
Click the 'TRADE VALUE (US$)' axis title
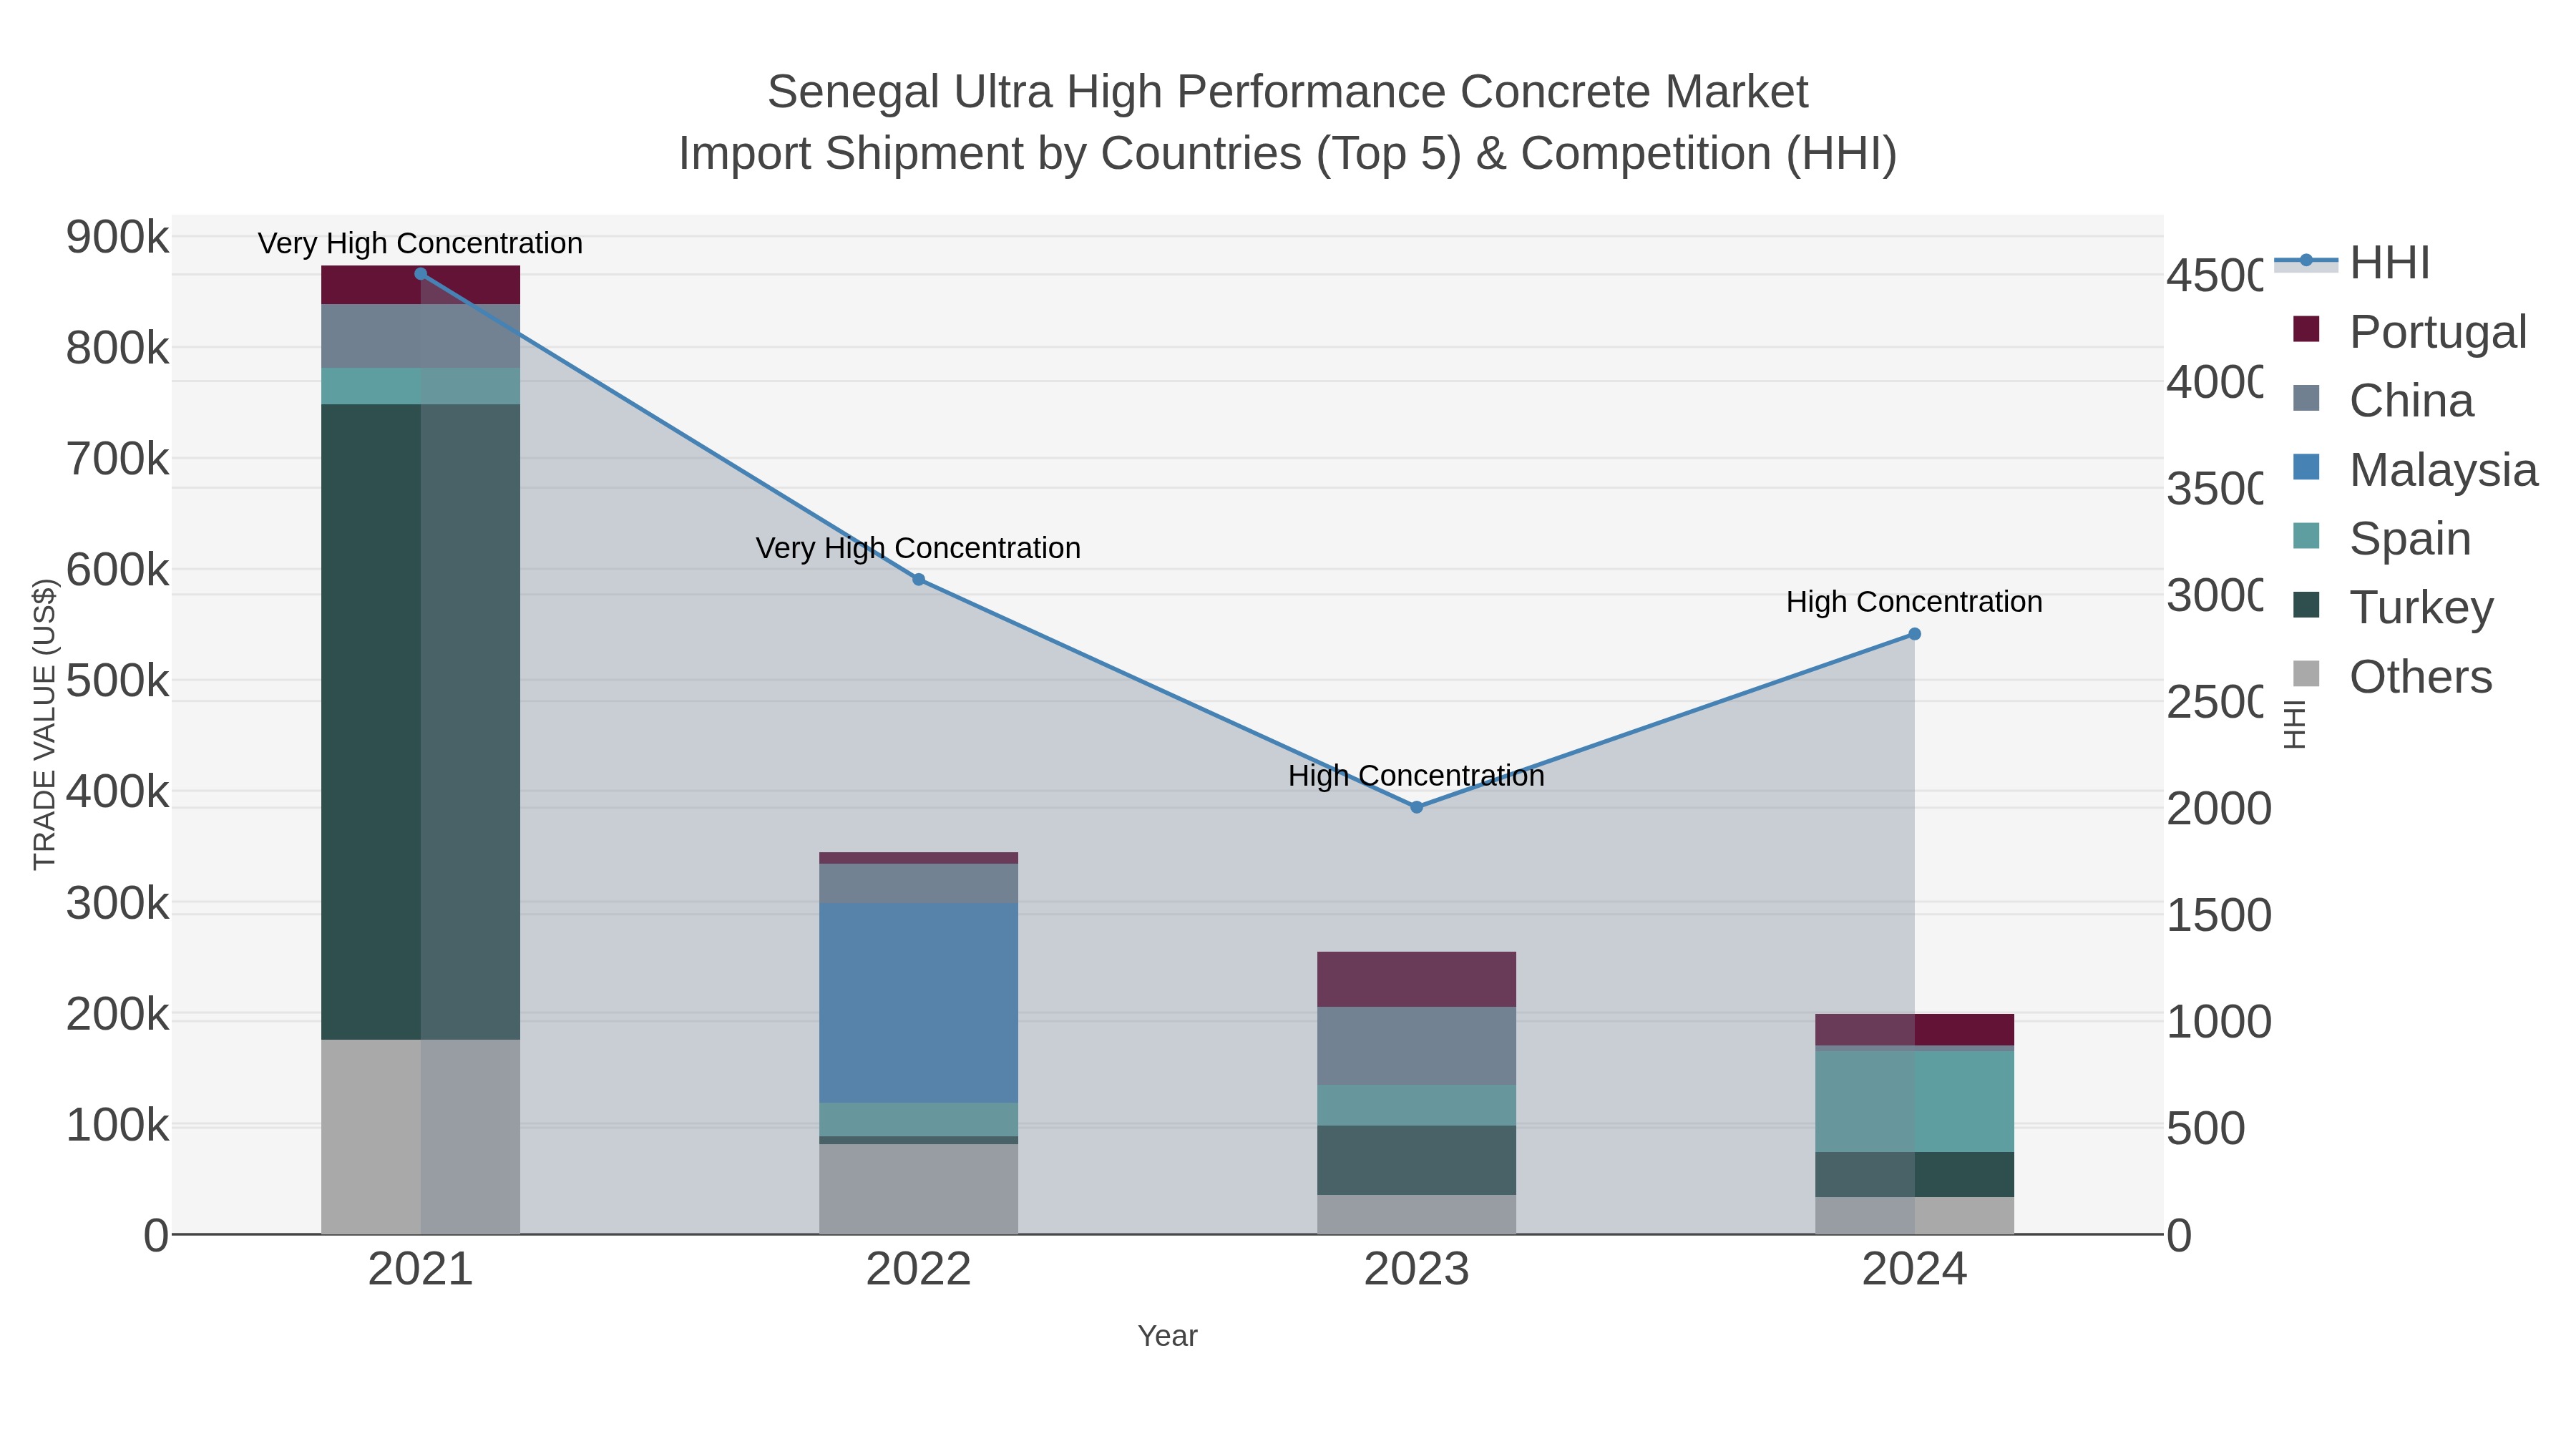click(44, 724)
